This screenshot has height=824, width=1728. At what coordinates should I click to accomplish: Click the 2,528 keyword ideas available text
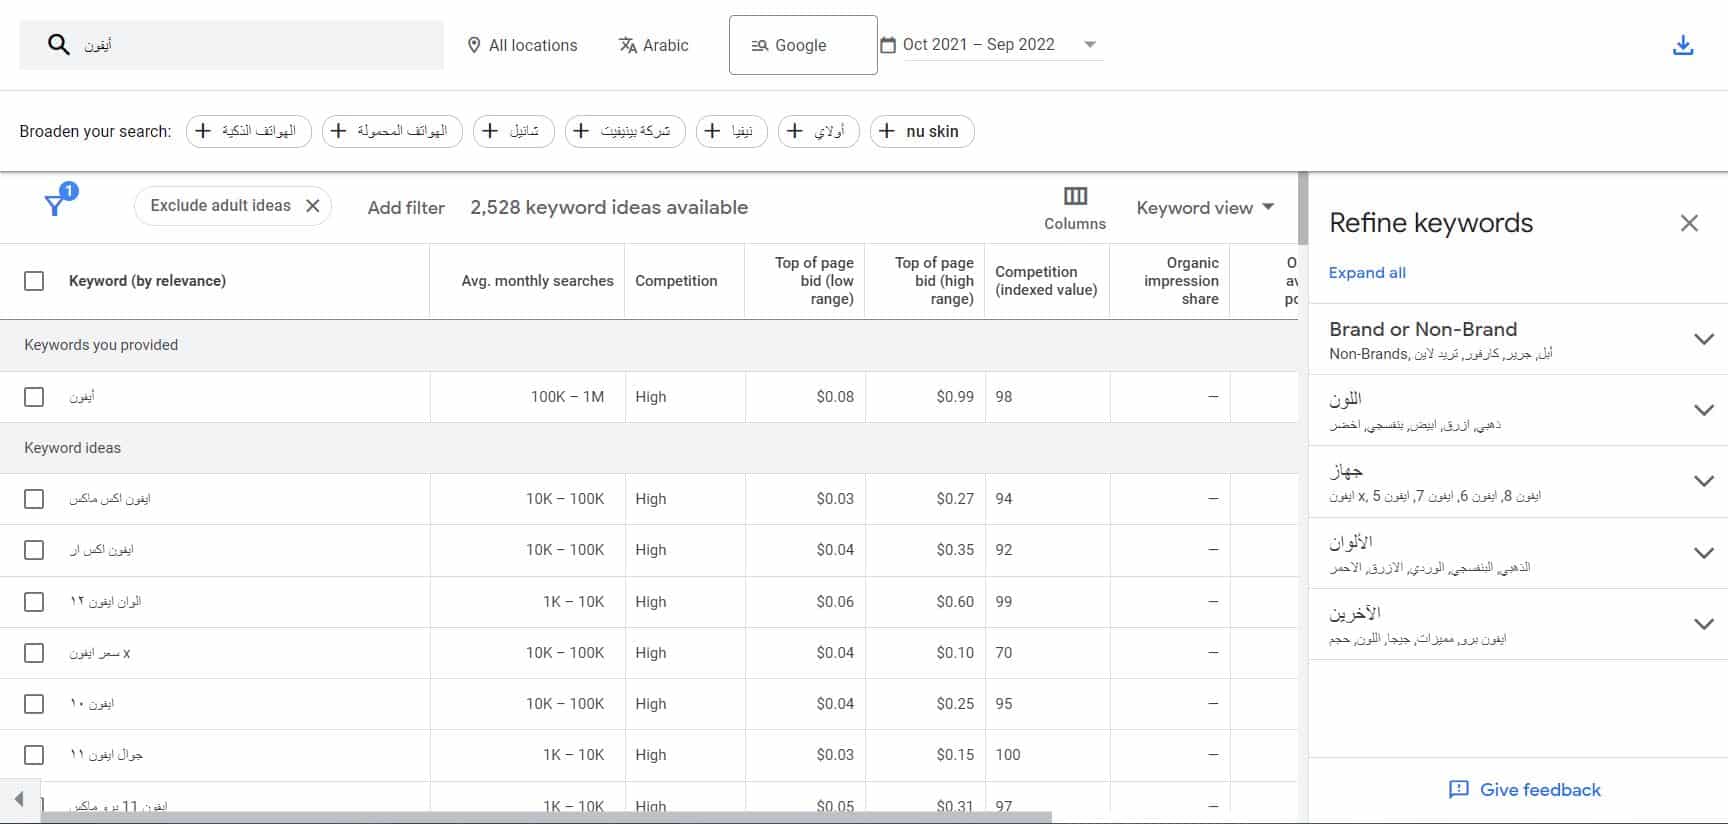pyautogui.click(x=609, y=207)
